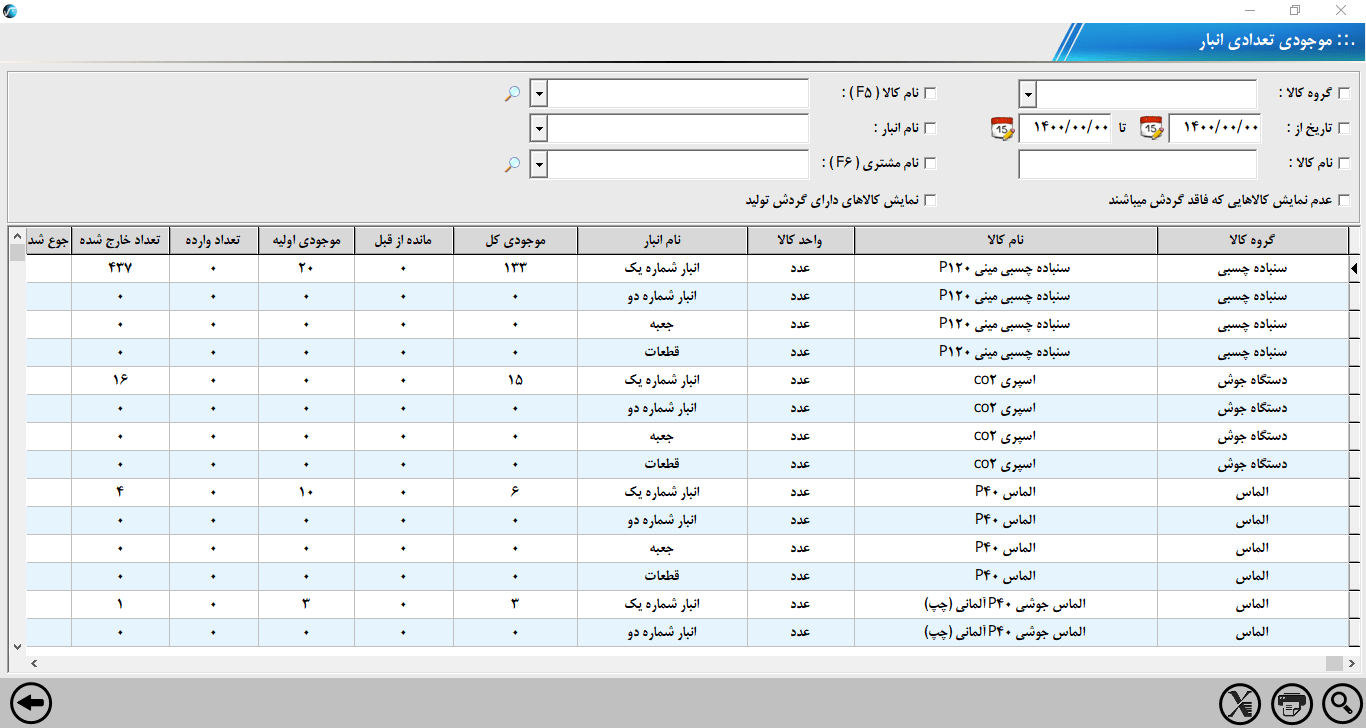1366x728 pixels.
Task: Expand the گروه کالا dropdown list
Action: coord(1028,94)
